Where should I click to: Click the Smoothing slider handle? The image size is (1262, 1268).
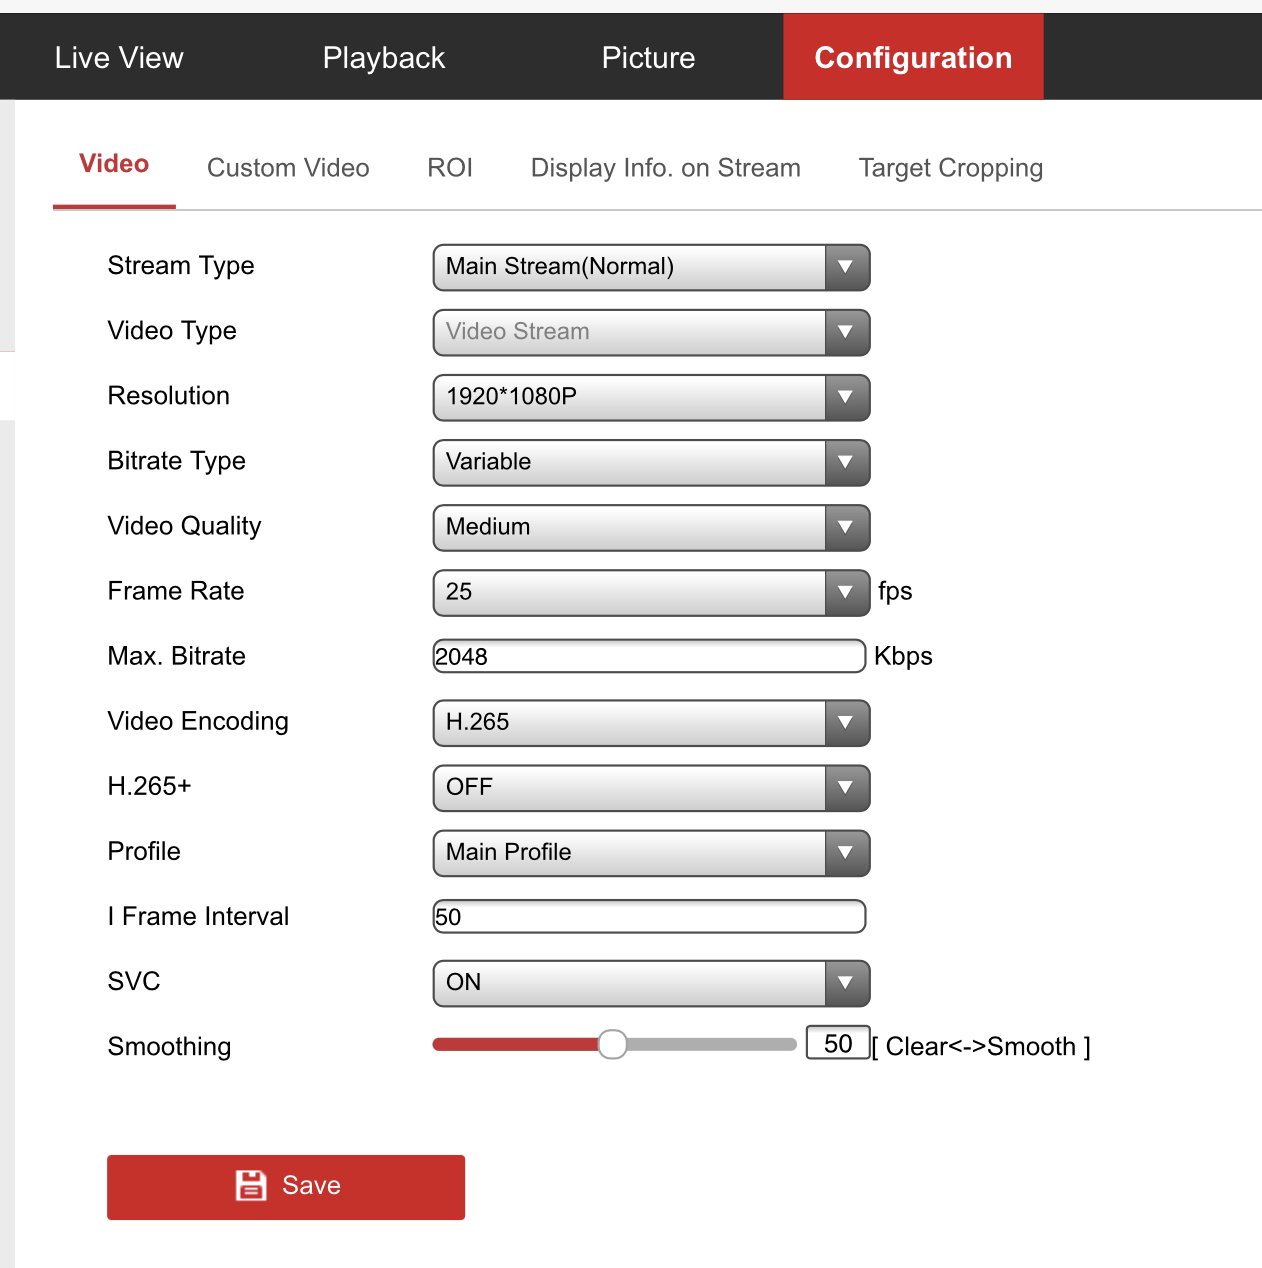point(612,1044)
